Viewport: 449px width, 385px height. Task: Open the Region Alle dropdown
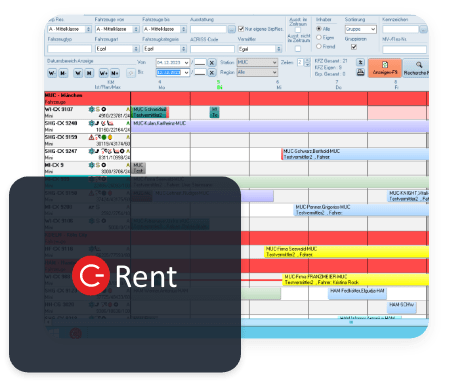coord(257,72)
